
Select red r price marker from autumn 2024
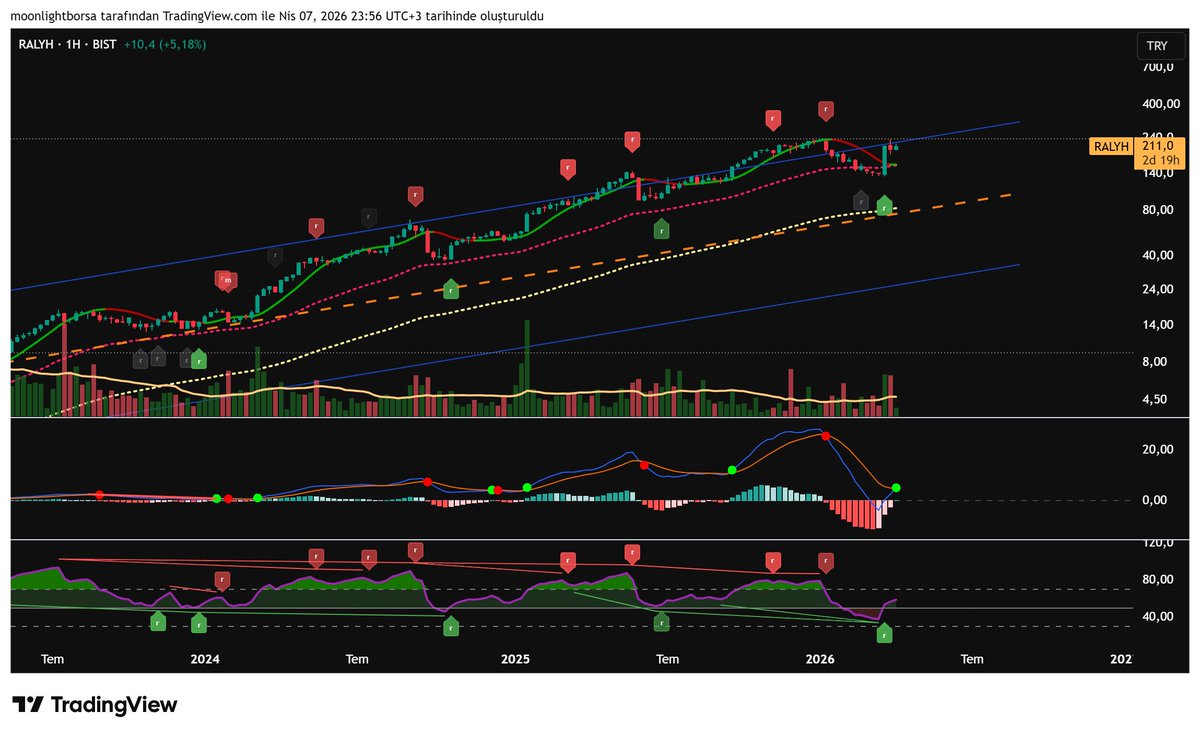coord(415,195)
